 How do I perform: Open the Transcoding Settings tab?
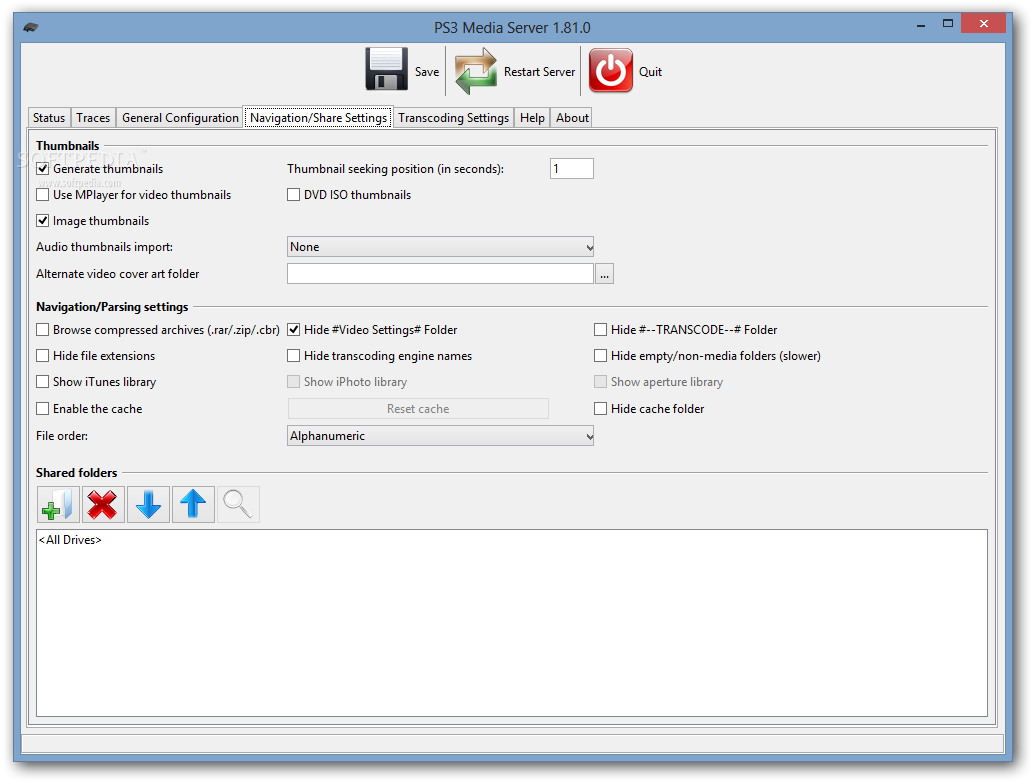coord(453,117)
